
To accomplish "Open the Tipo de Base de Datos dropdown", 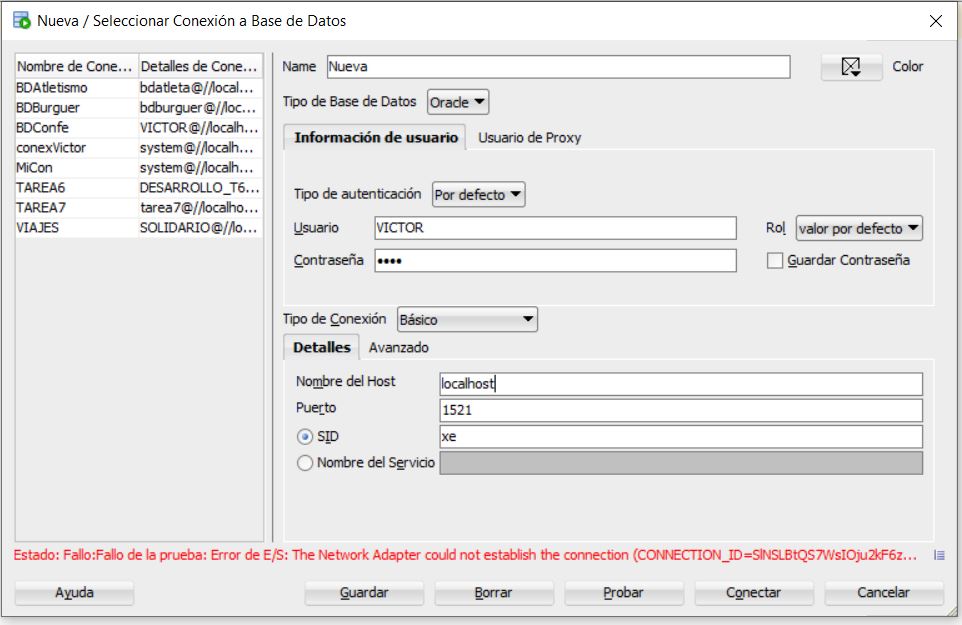I will click(x=458, y=102).
